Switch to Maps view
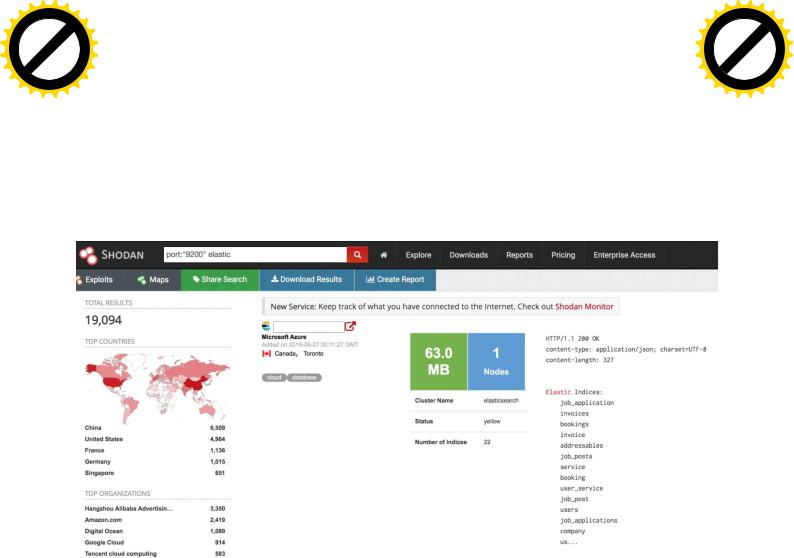 [153, 280]
